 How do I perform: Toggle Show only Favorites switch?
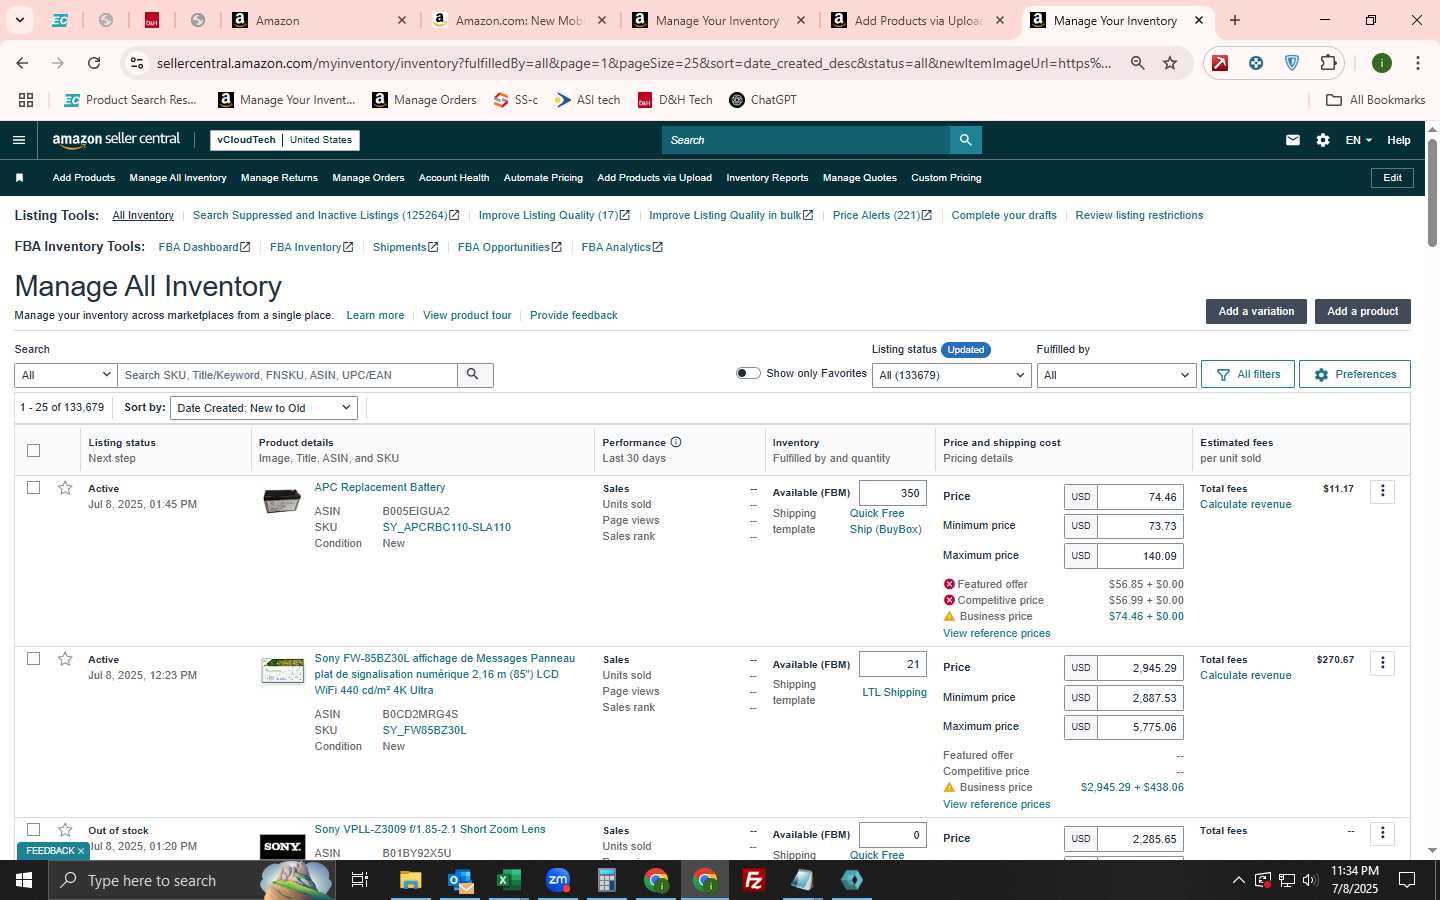tap(748, 373)
